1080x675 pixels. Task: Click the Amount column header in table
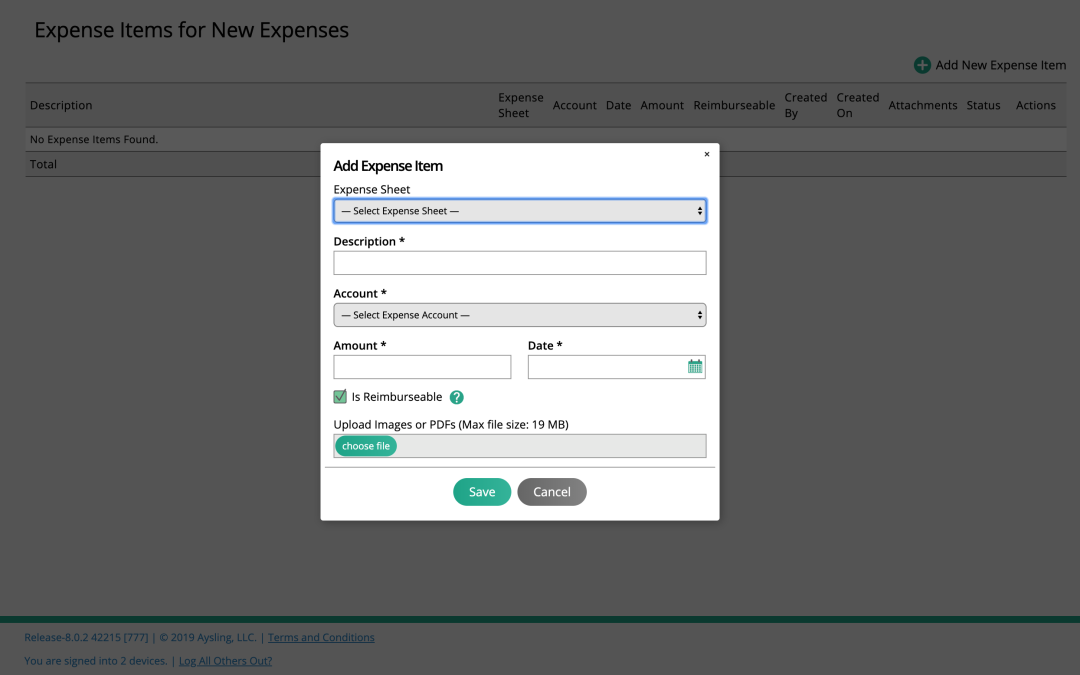(662, 105)
